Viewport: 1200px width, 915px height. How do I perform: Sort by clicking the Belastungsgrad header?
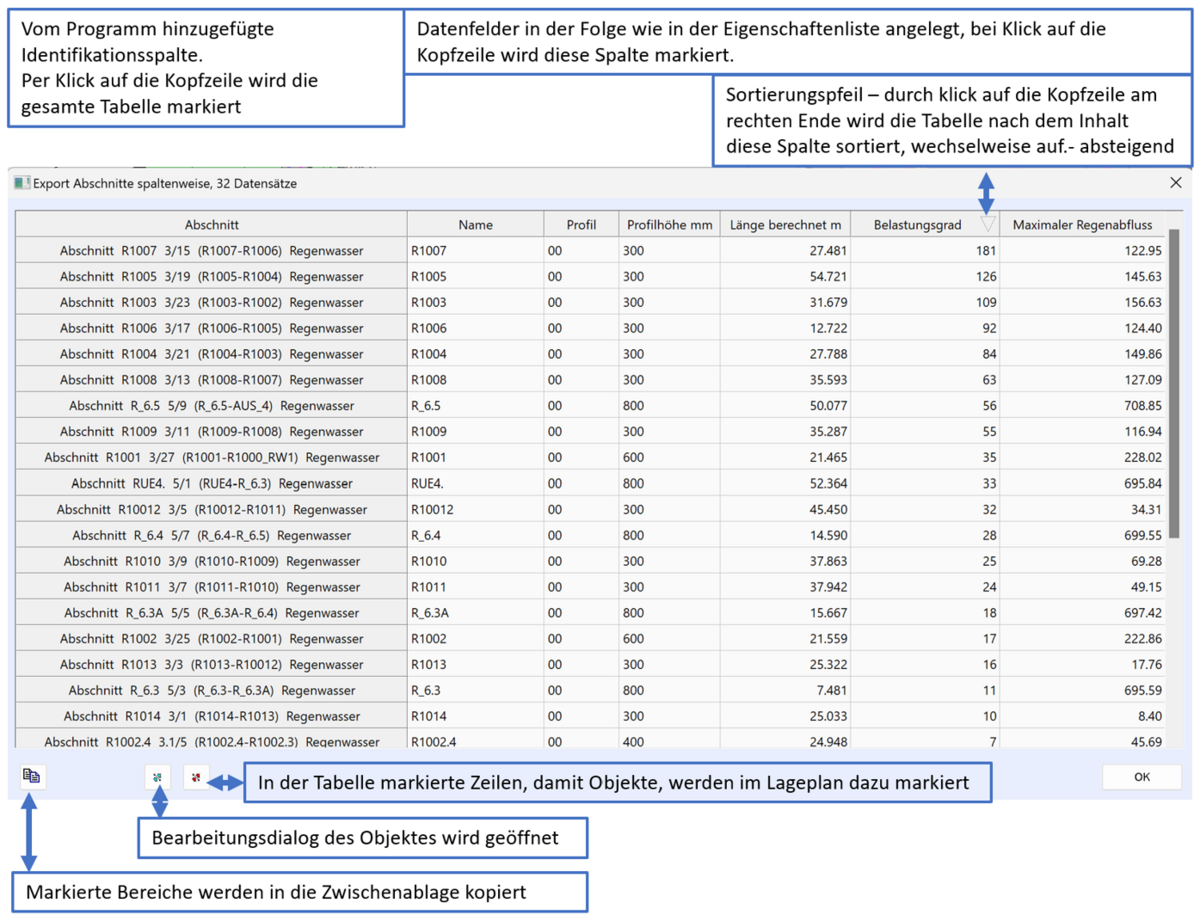(x=917, y=224)
